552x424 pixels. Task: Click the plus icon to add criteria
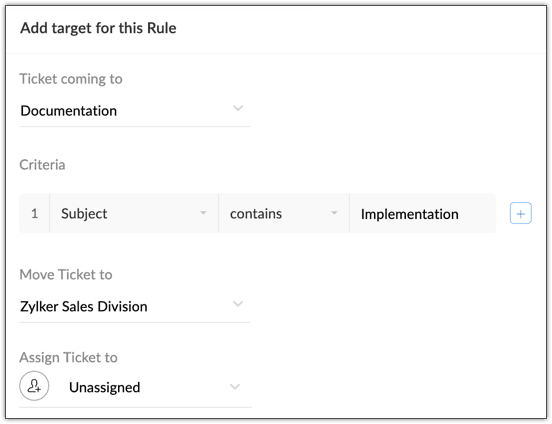tap(520, 213)
